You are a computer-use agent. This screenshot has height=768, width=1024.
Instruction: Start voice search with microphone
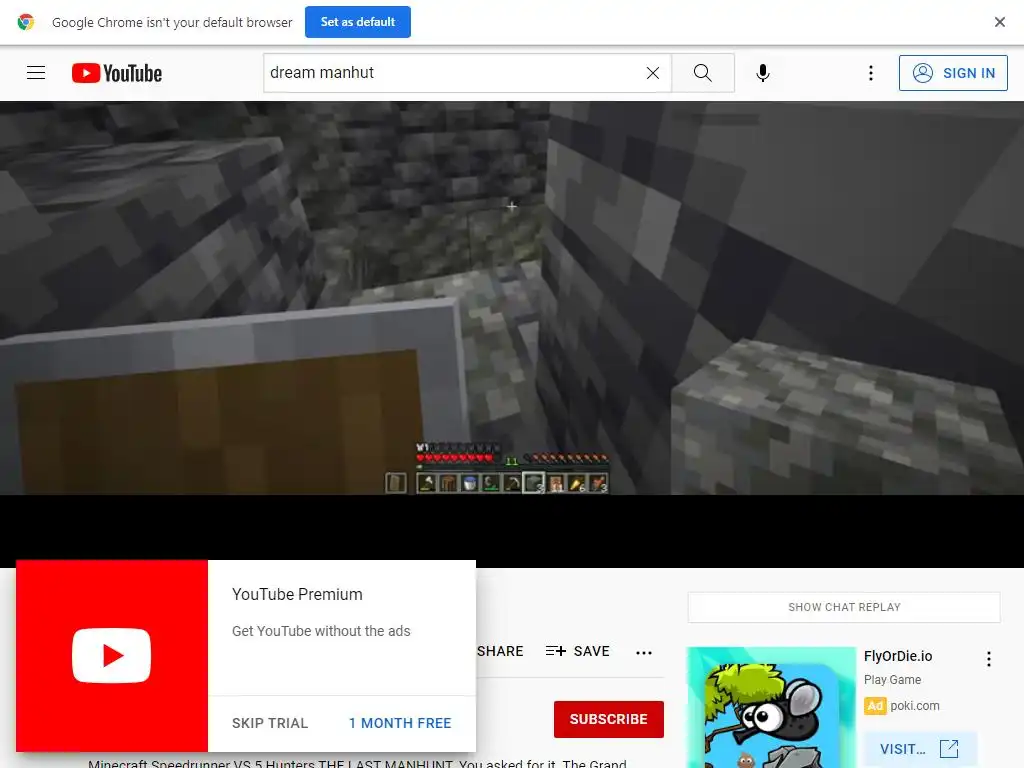[x=762, y=73]
